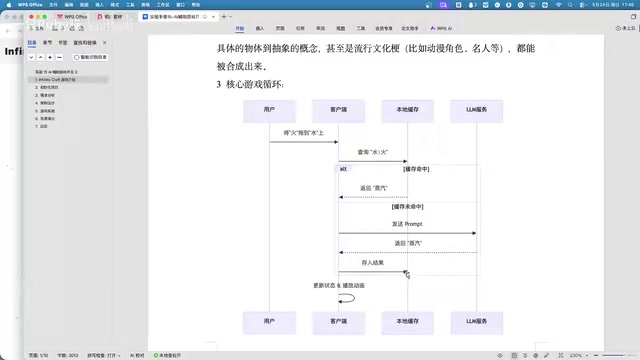Switch to 查找和替换 tab in navigation pane

pyautogui.click(x=85, y=42)
